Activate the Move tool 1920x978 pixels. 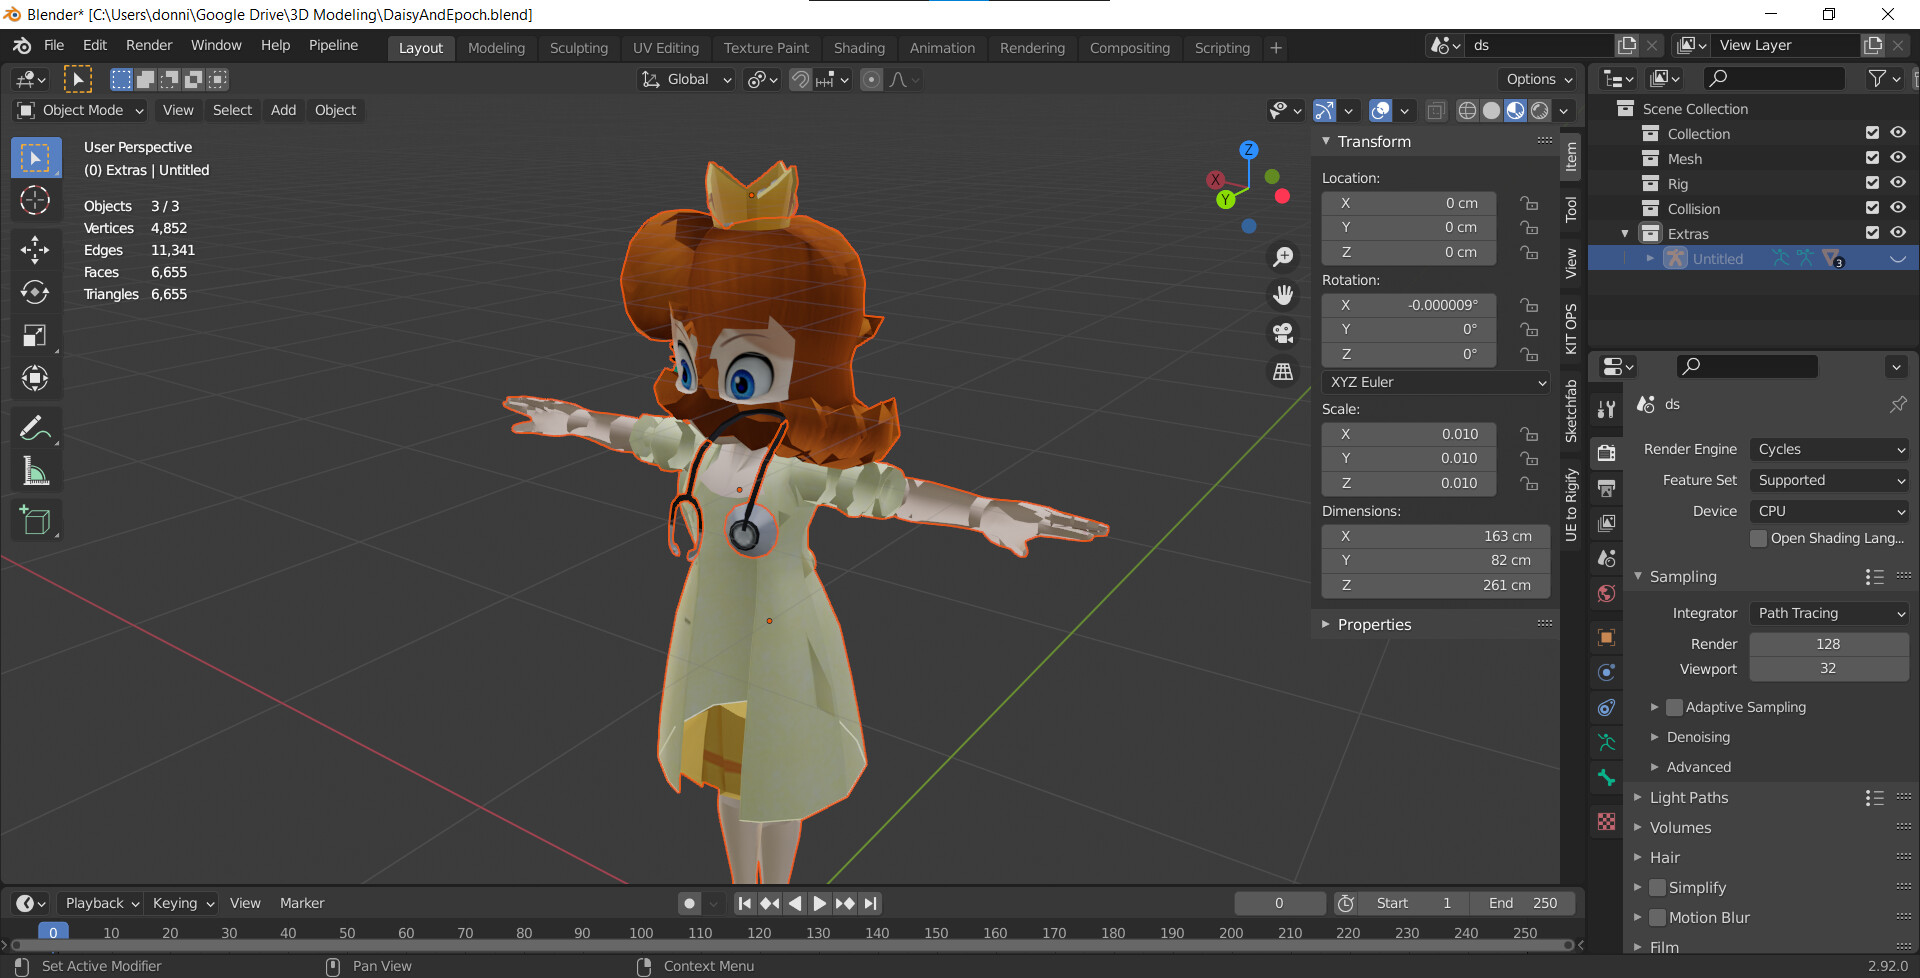click(35, 249)
